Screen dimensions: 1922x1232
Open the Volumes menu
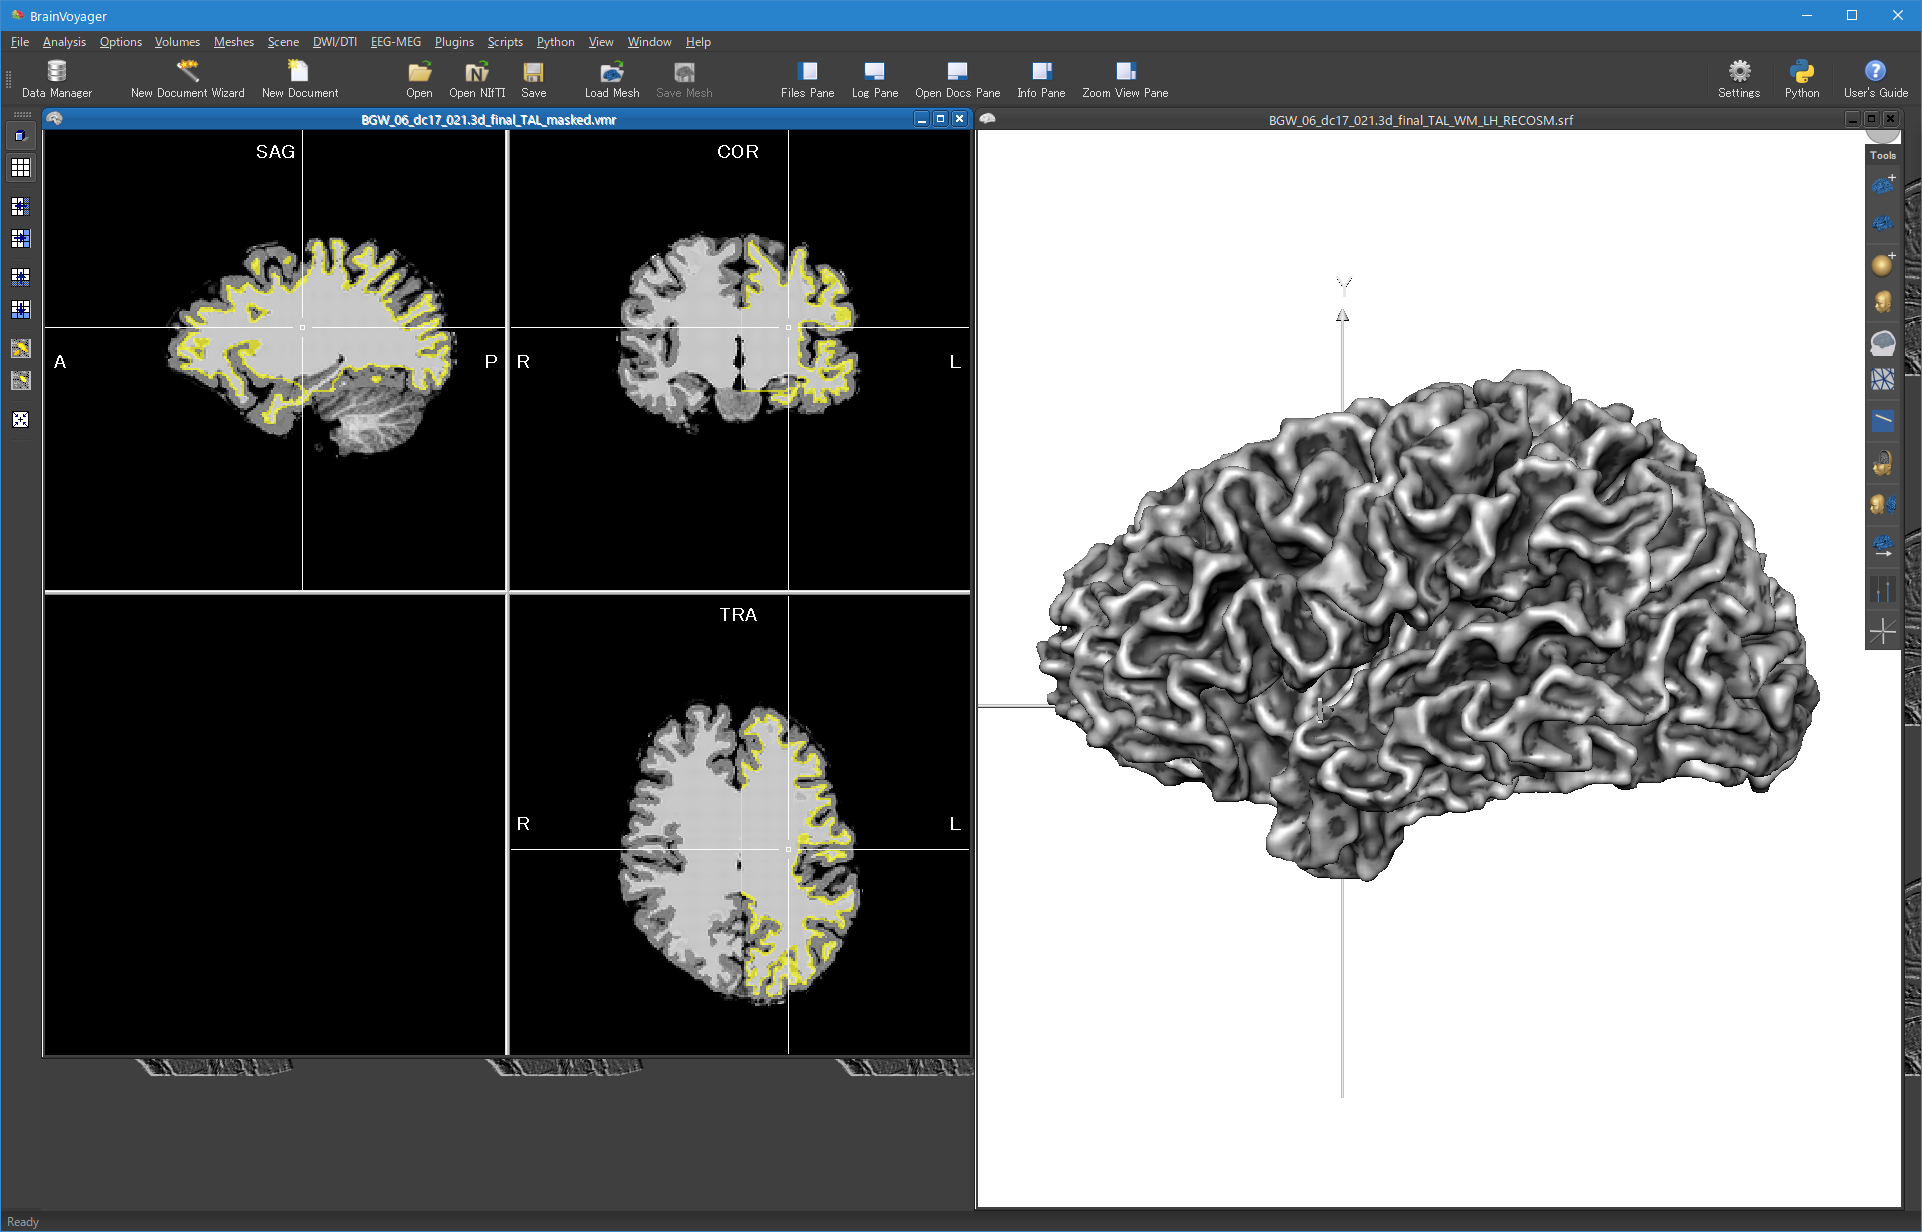177,42
